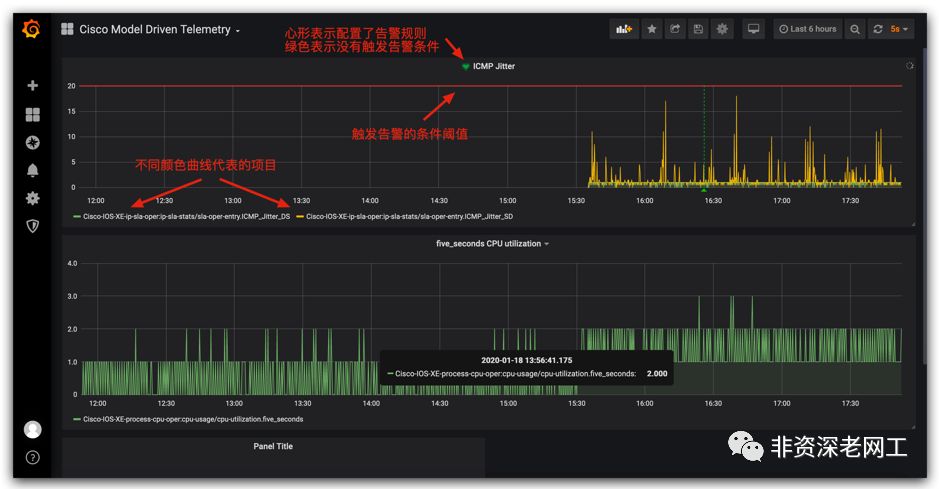Toggle the cycle view mode monitor icon

coord(753,29)
